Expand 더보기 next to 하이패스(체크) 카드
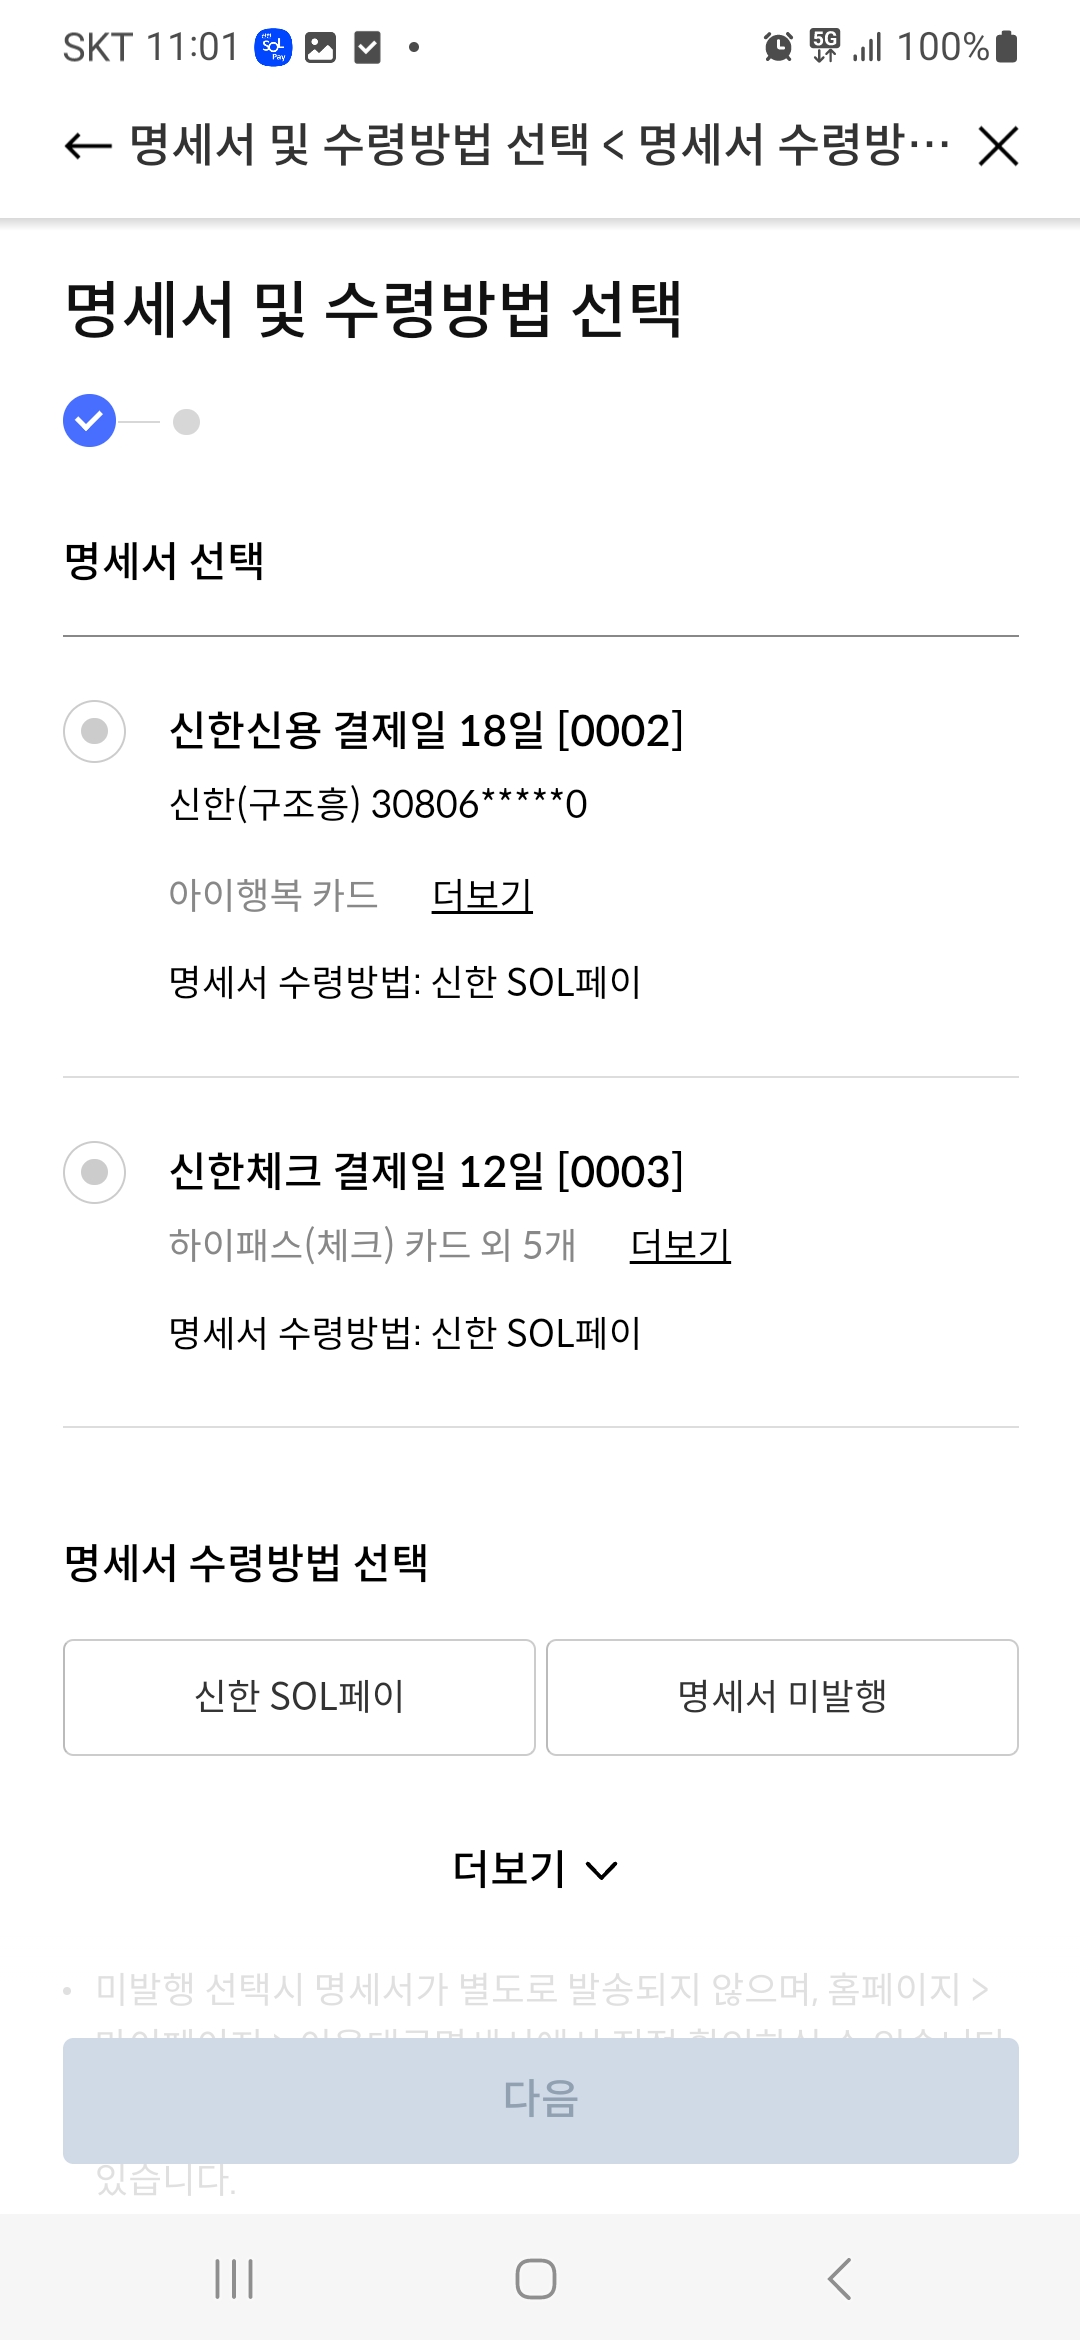 click(x=680, y=1245)
